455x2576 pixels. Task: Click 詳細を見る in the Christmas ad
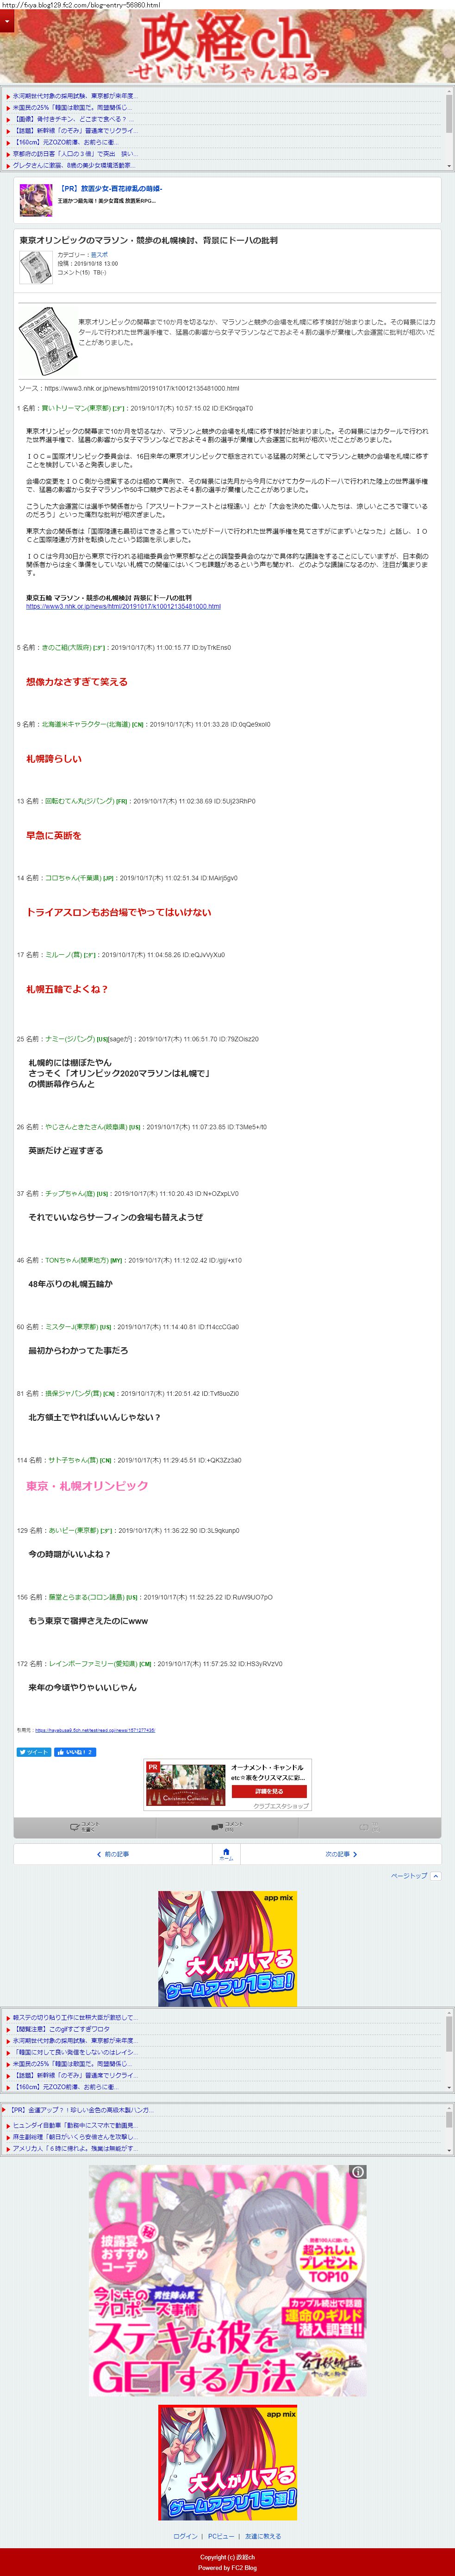click(270, 1792)
